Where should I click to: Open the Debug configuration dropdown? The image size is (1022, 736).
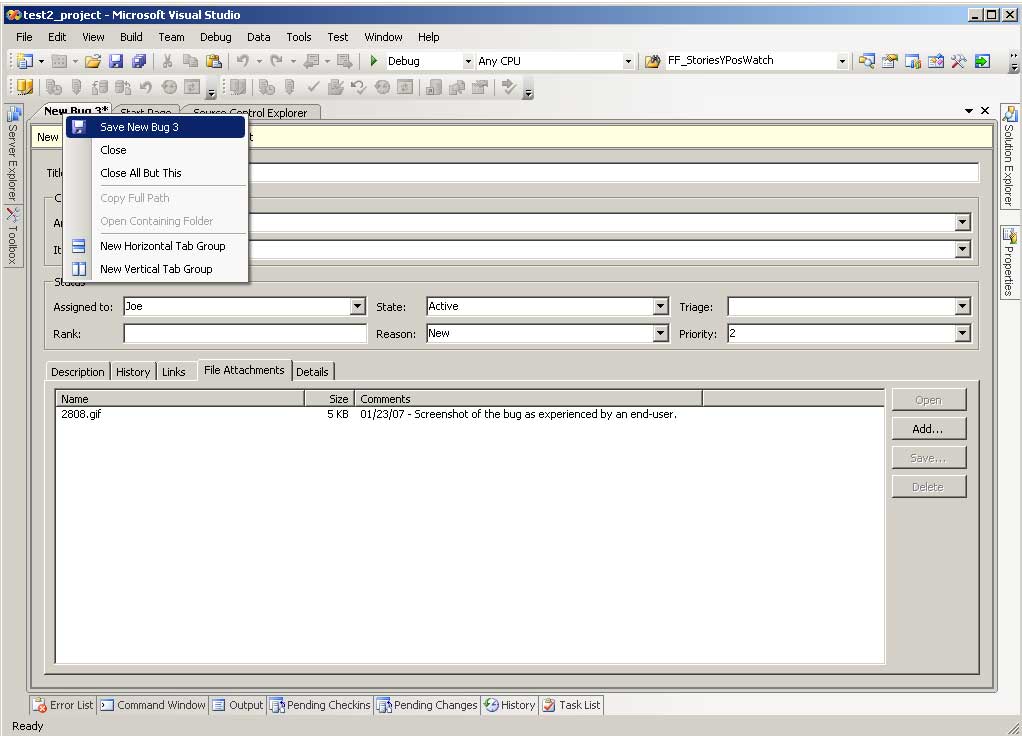pyautogui.click(x=468, y=61)
